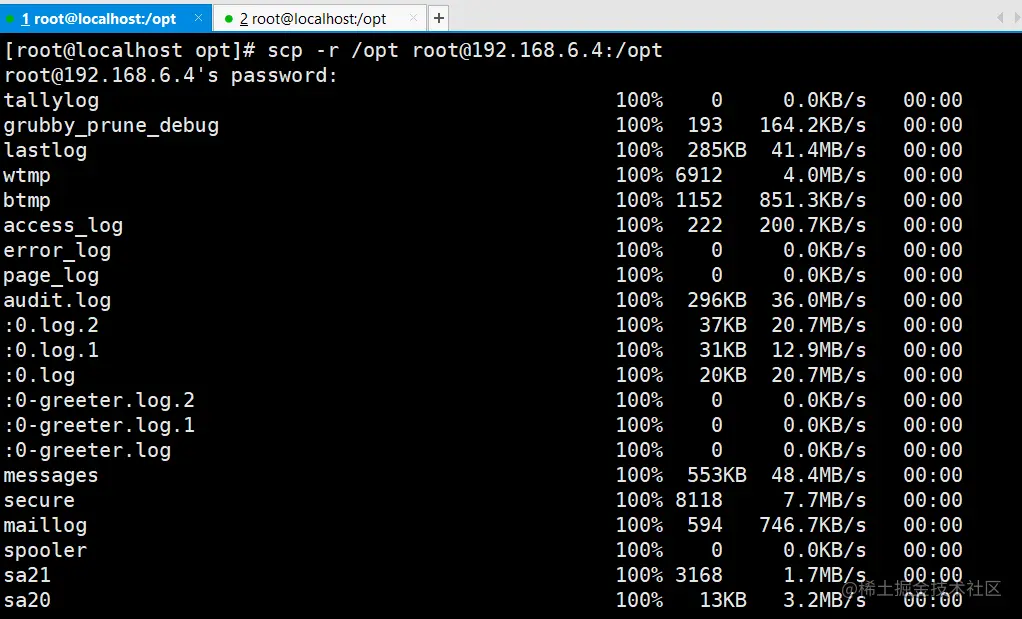
Task: Open a new tab with plus button
Action: pos(439,18)
